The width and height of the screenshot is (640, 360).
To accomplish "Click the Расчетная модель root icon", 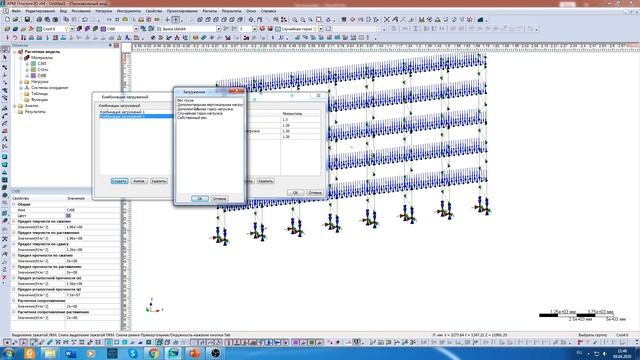I will pyautogui.click(x=20, y=52).
